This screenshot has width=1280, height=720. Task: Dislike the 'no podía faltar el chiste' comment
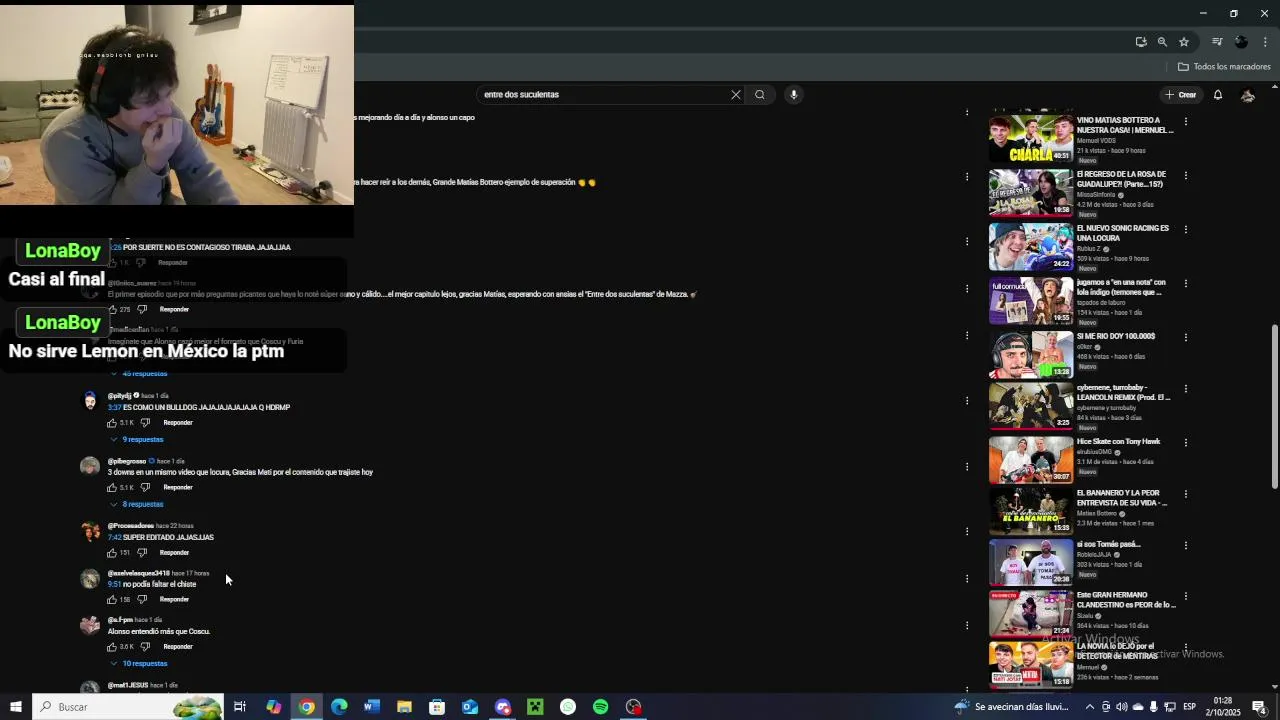click(142, 600)
